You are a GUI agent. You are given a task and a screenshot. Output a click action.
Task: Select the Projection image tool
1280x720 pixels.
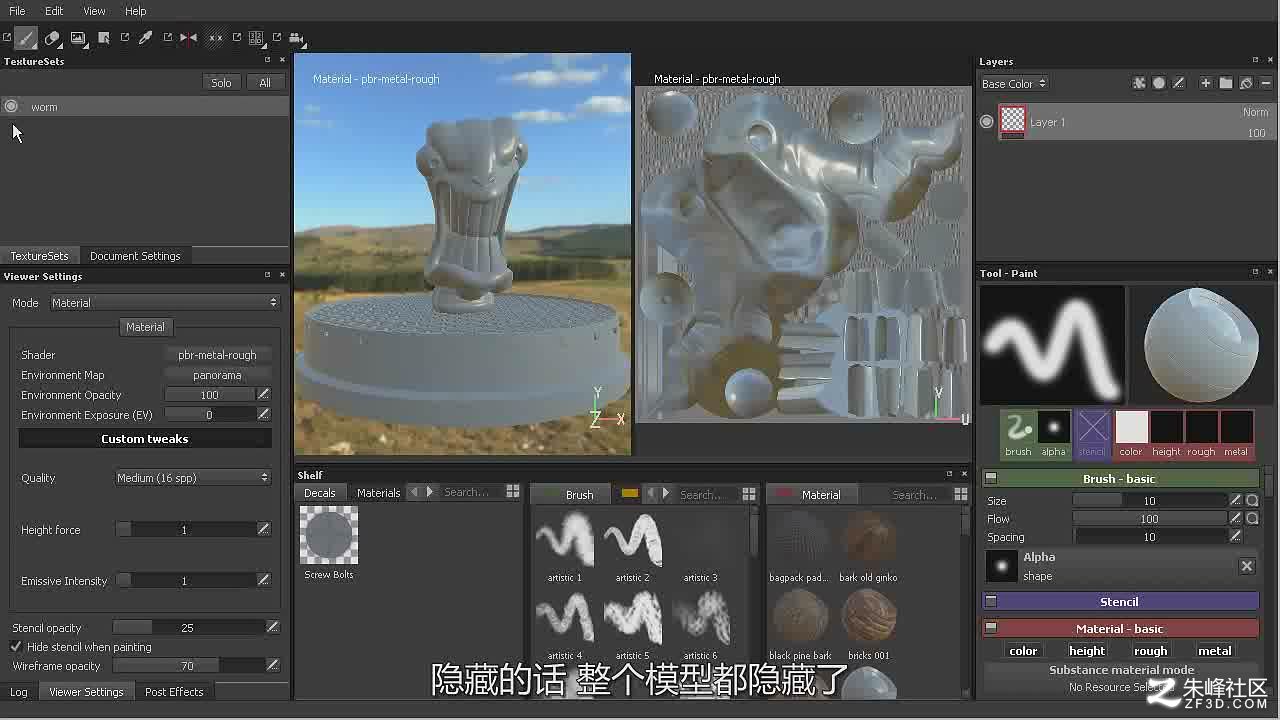78,38
